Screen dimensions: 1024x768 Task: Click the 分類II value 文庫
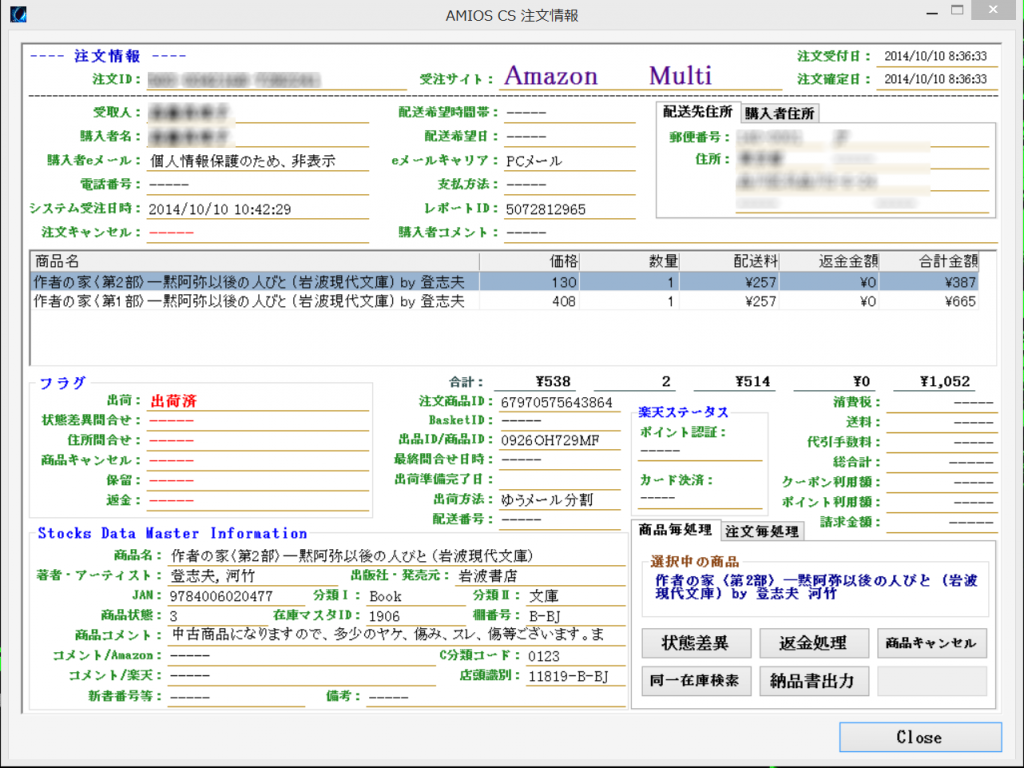pyautogui.click(x=543, y=596)
